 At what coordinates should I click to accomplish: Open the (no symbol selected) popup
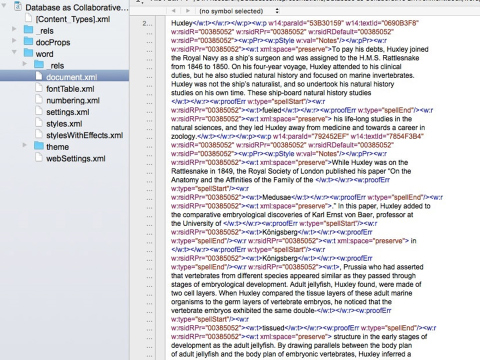[239, 11]
